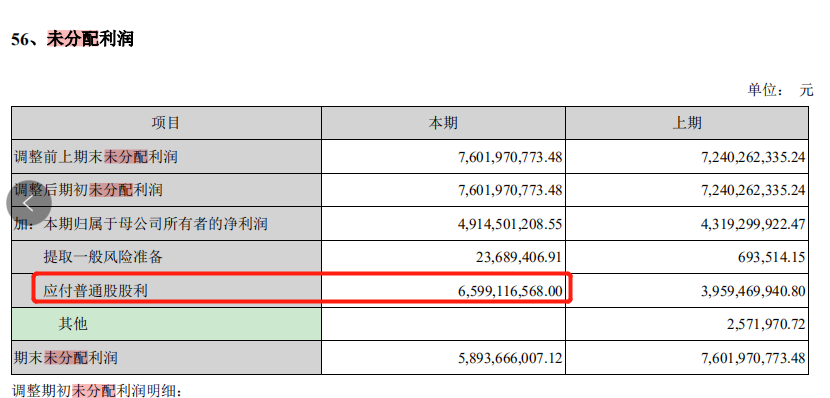Select the 项目 column header
830x398 pixels.
click(x=166, y=123)
